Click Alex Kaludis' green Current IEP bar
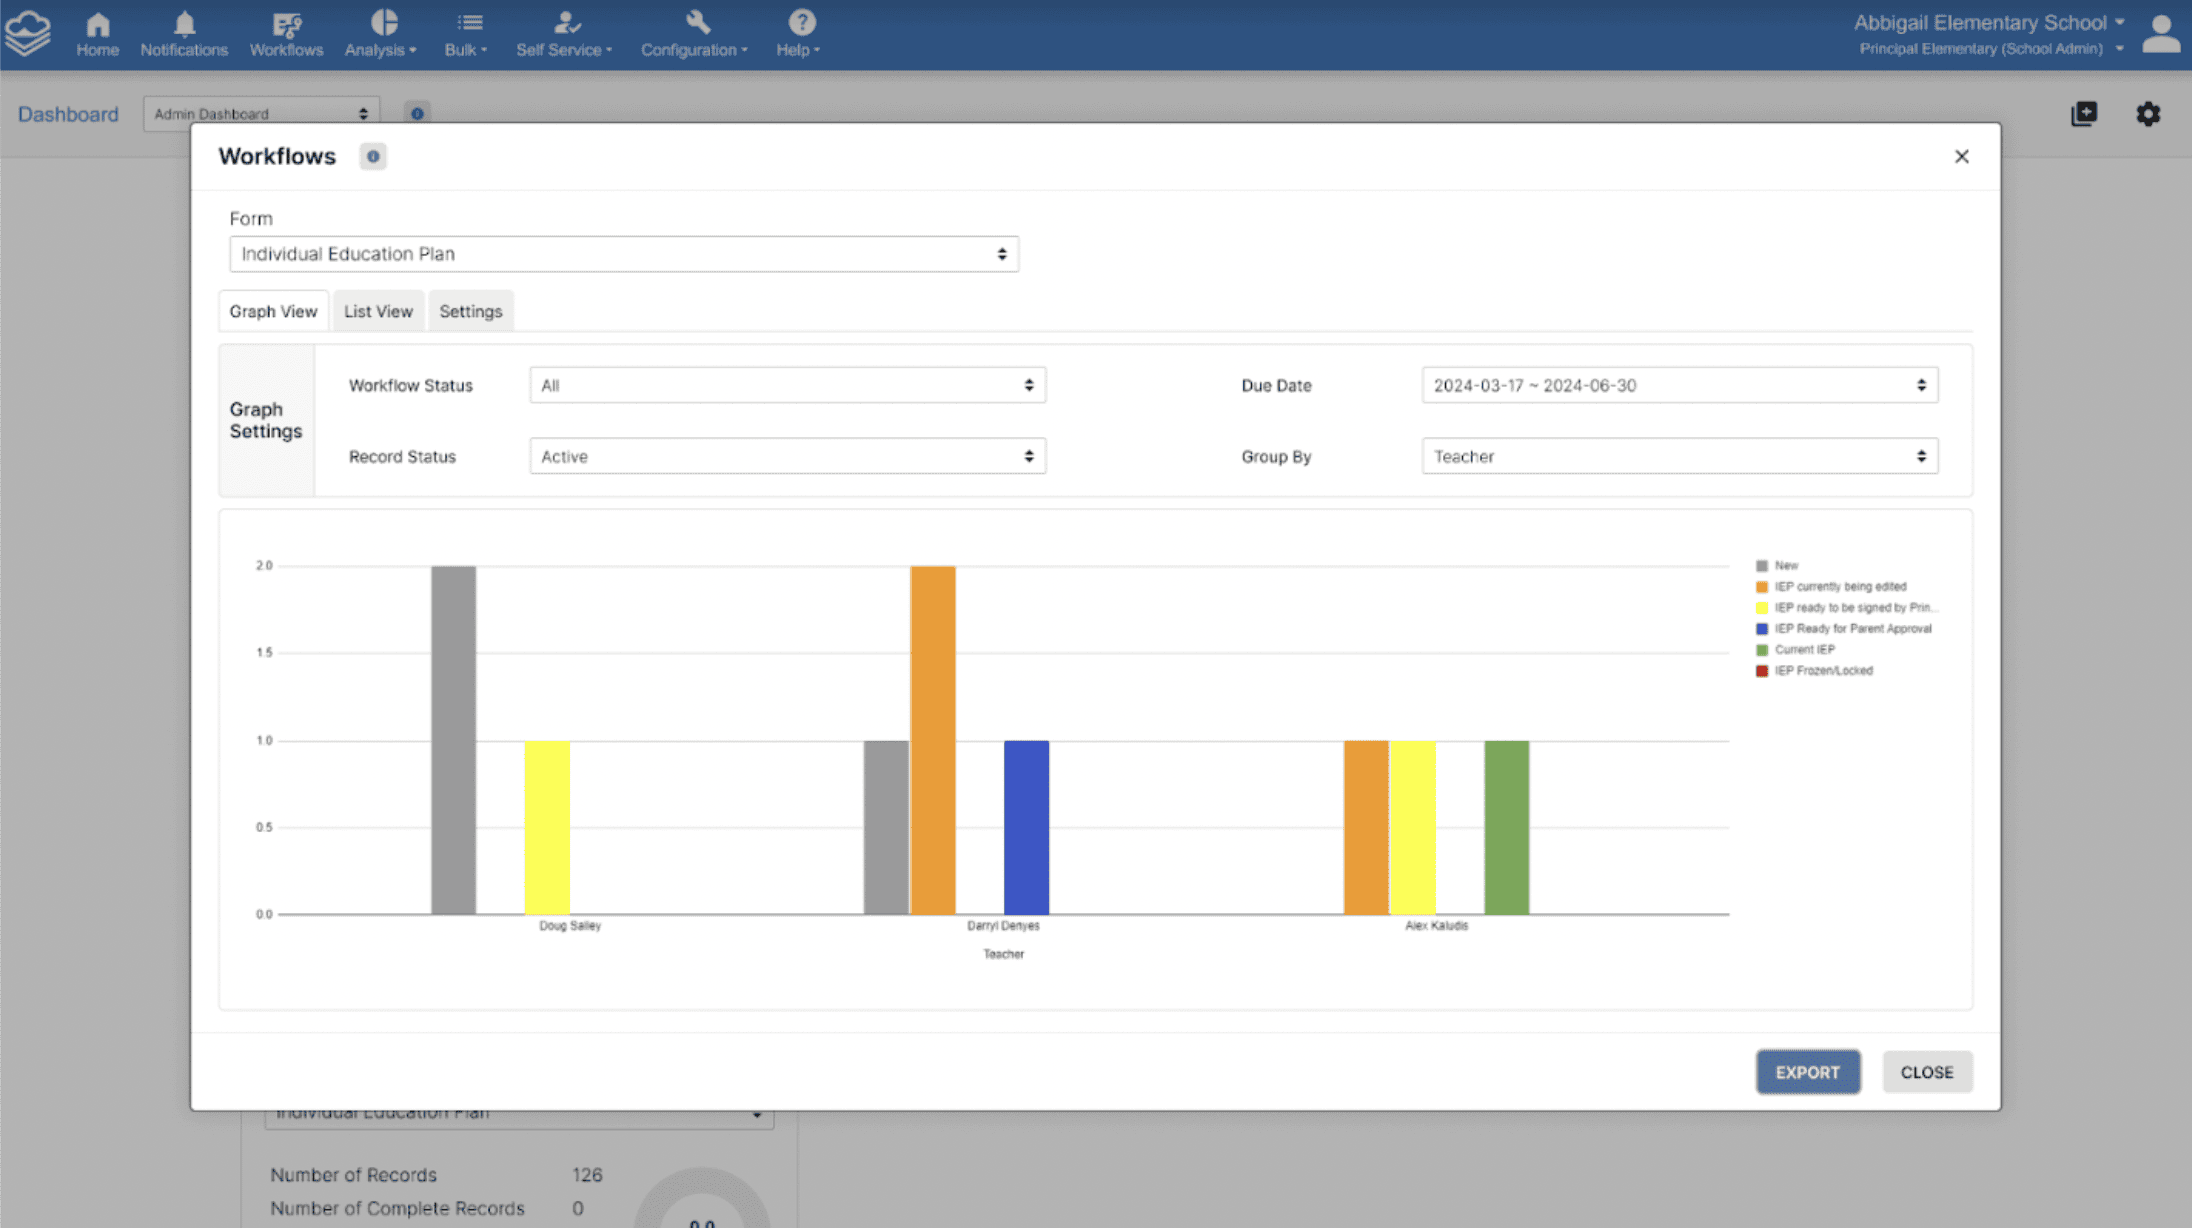This screenshot has width=2192, height=1228. pyautogui.click(x=1507, y=828)
